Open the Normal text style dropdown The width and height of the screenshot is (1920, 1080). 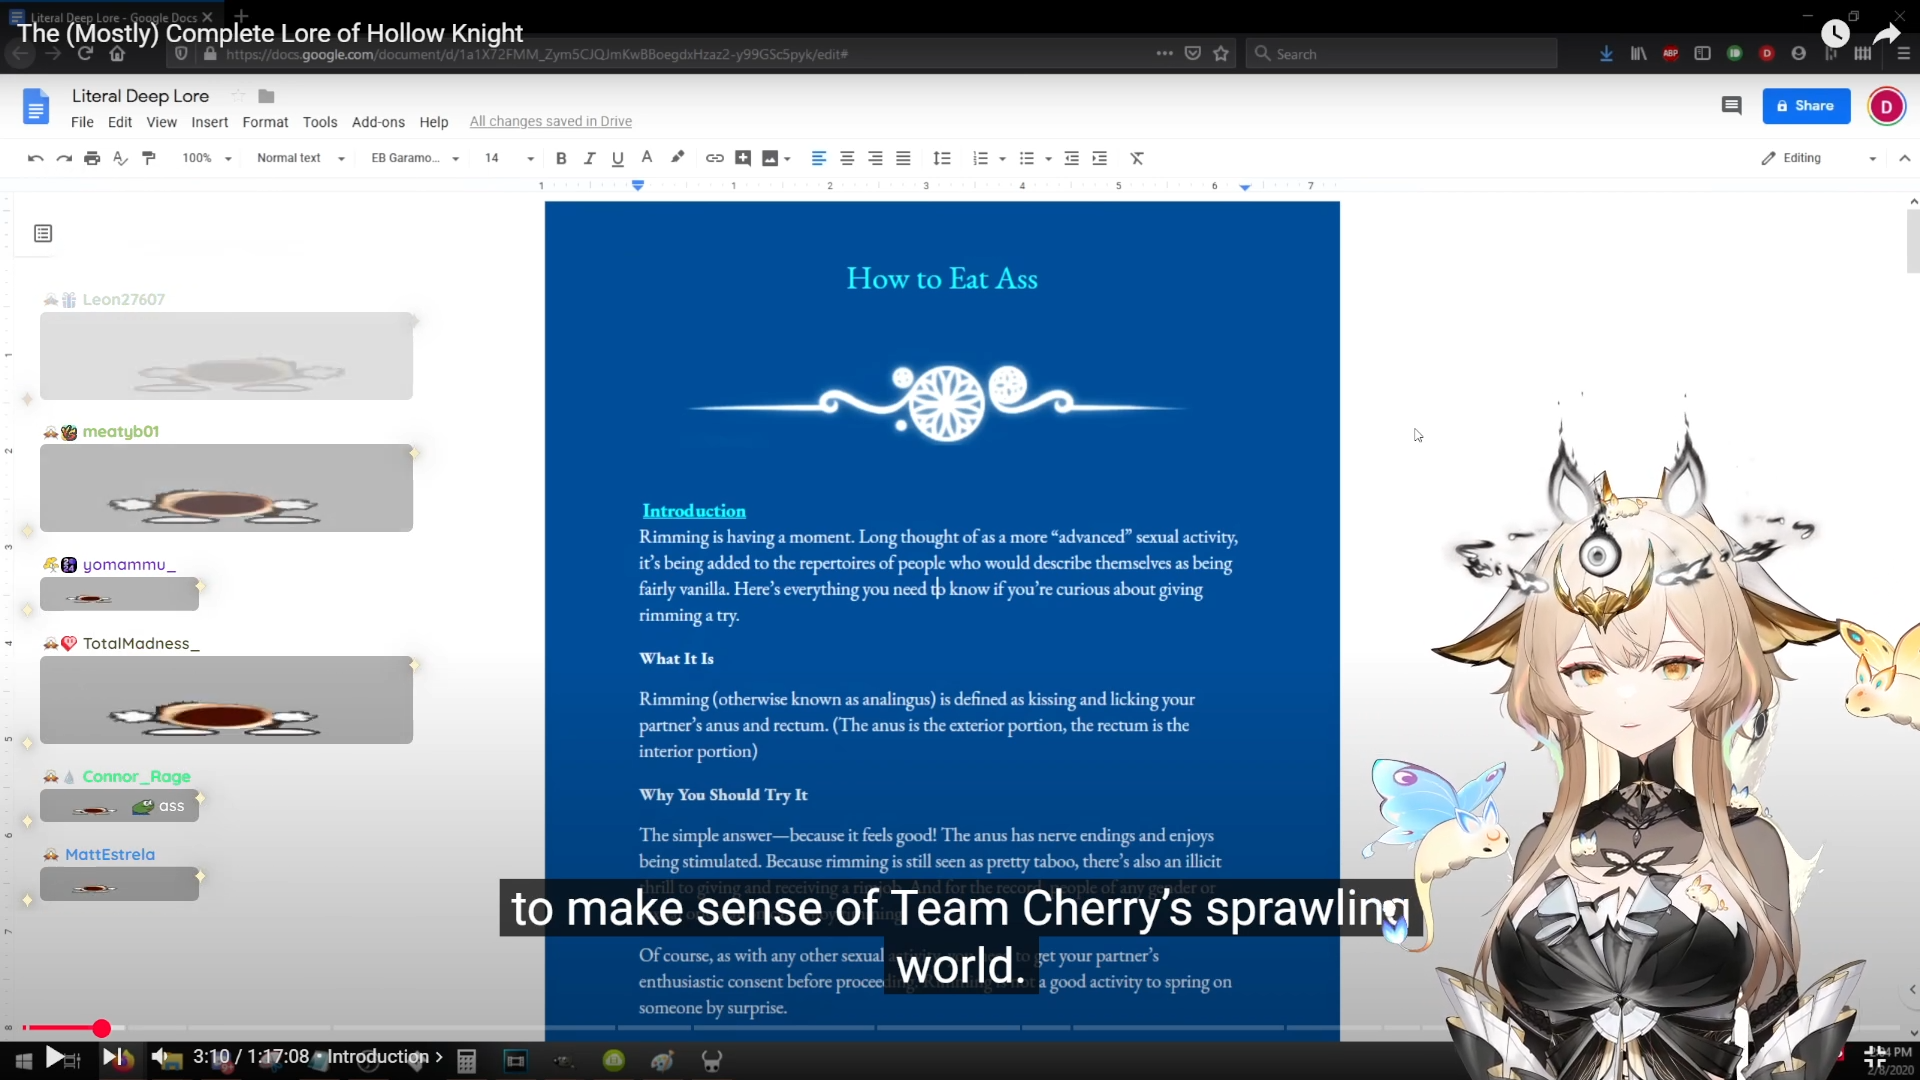(300, 158)
